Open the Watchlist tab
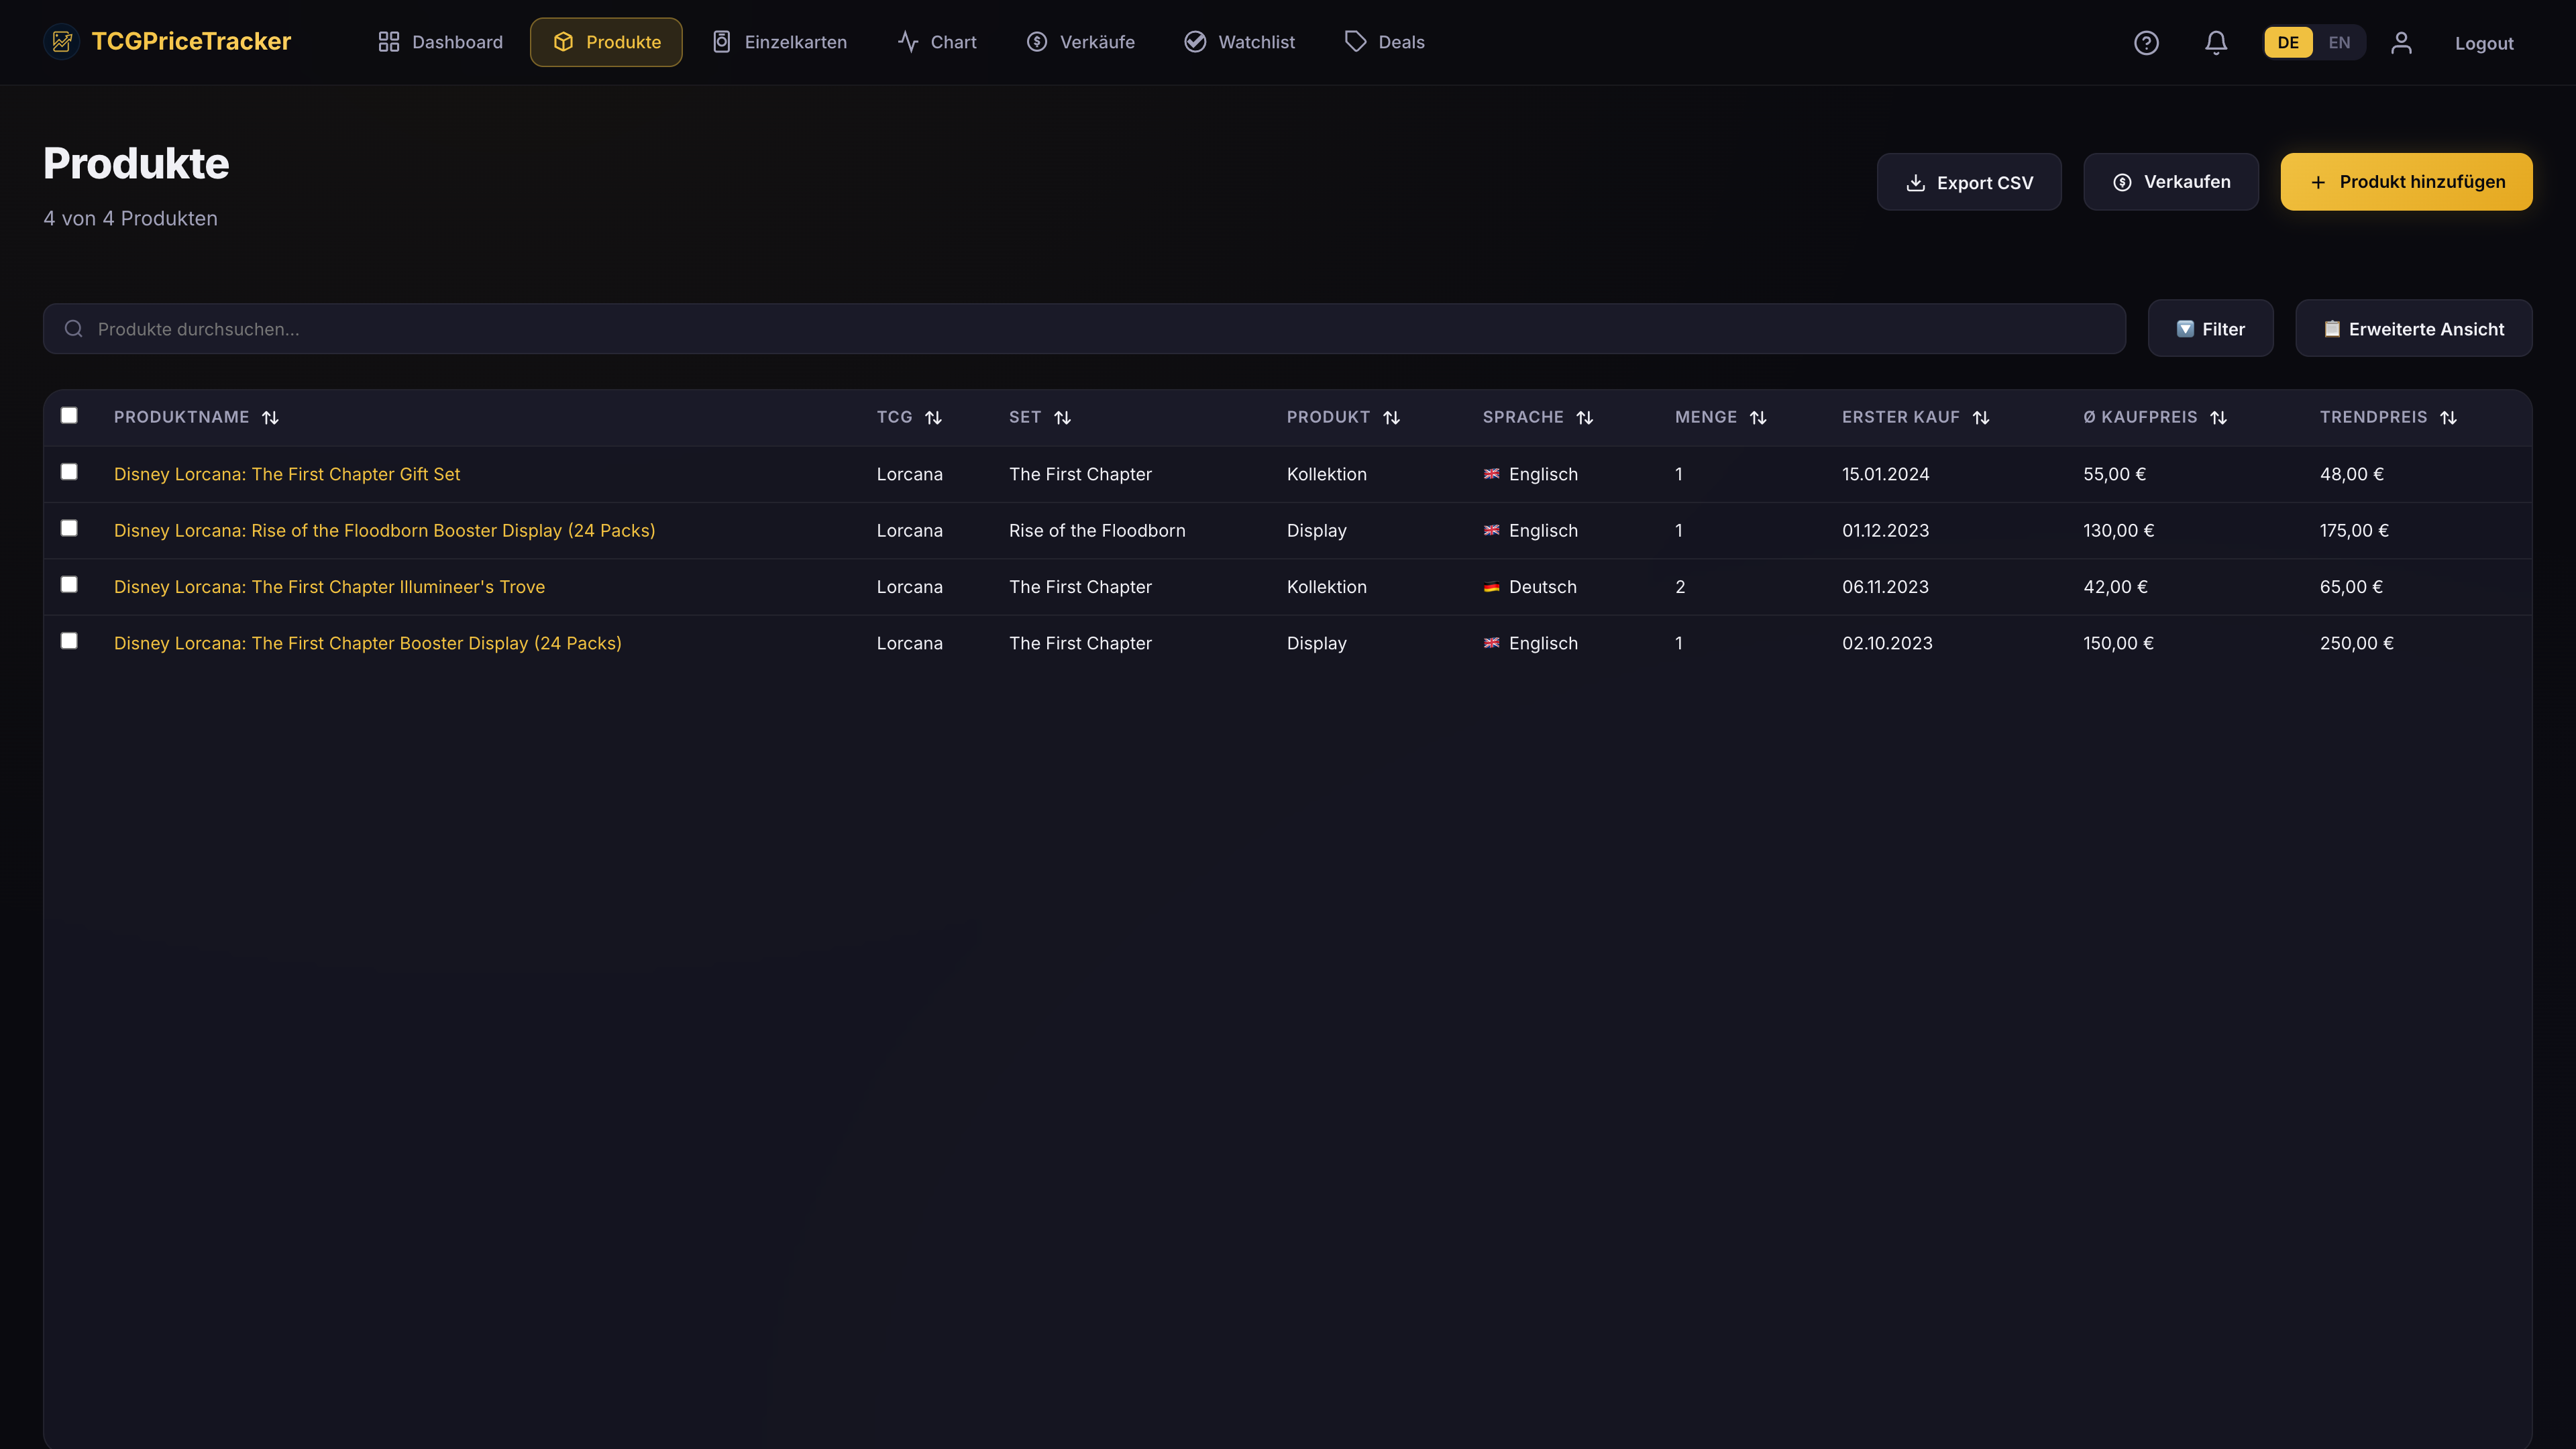 (1239, 42)
